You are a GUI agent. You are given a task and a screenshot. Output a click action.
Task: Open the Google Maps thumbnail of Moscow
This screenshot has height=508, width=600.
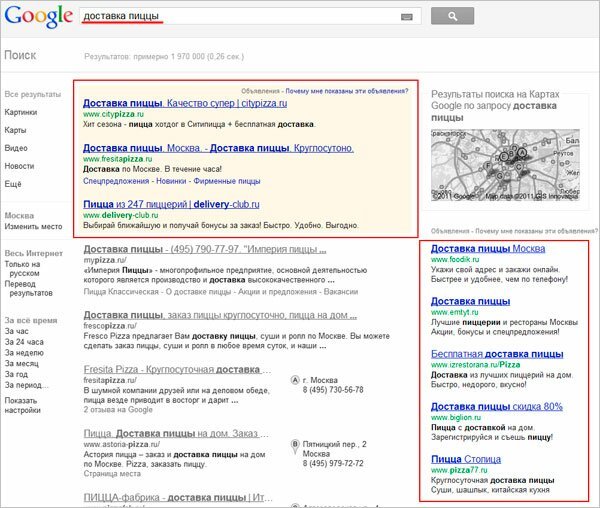click(x=505, y=165)
